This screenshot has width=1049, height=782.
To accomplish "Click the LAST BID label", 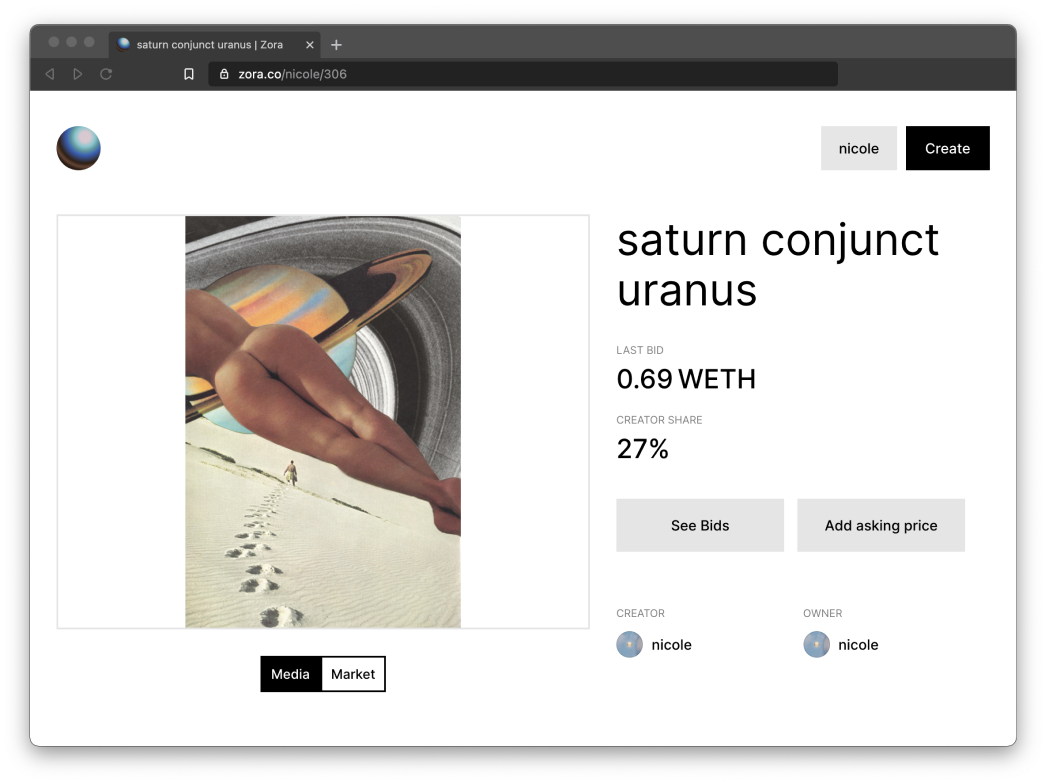I will 640,350.
